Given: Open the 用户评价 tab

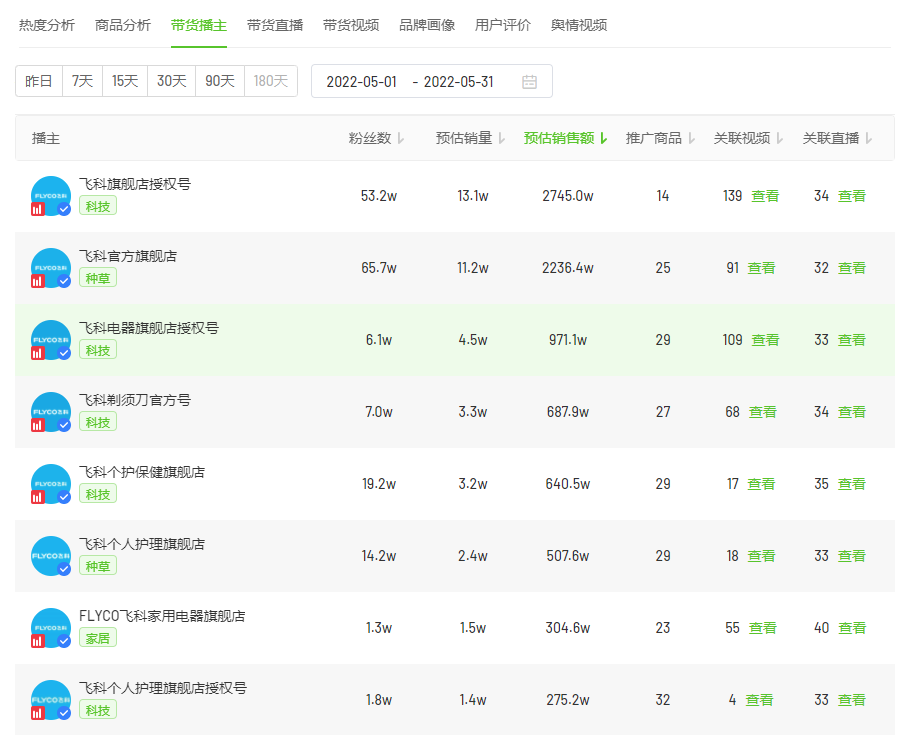Looking at the screenshot, I should click(x=503, y=25).
